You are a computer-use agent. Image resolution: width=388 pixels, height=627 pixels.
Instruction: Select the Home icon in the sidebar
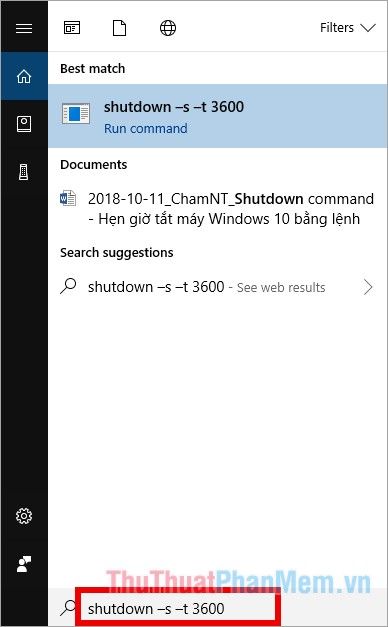coord(24,76)
